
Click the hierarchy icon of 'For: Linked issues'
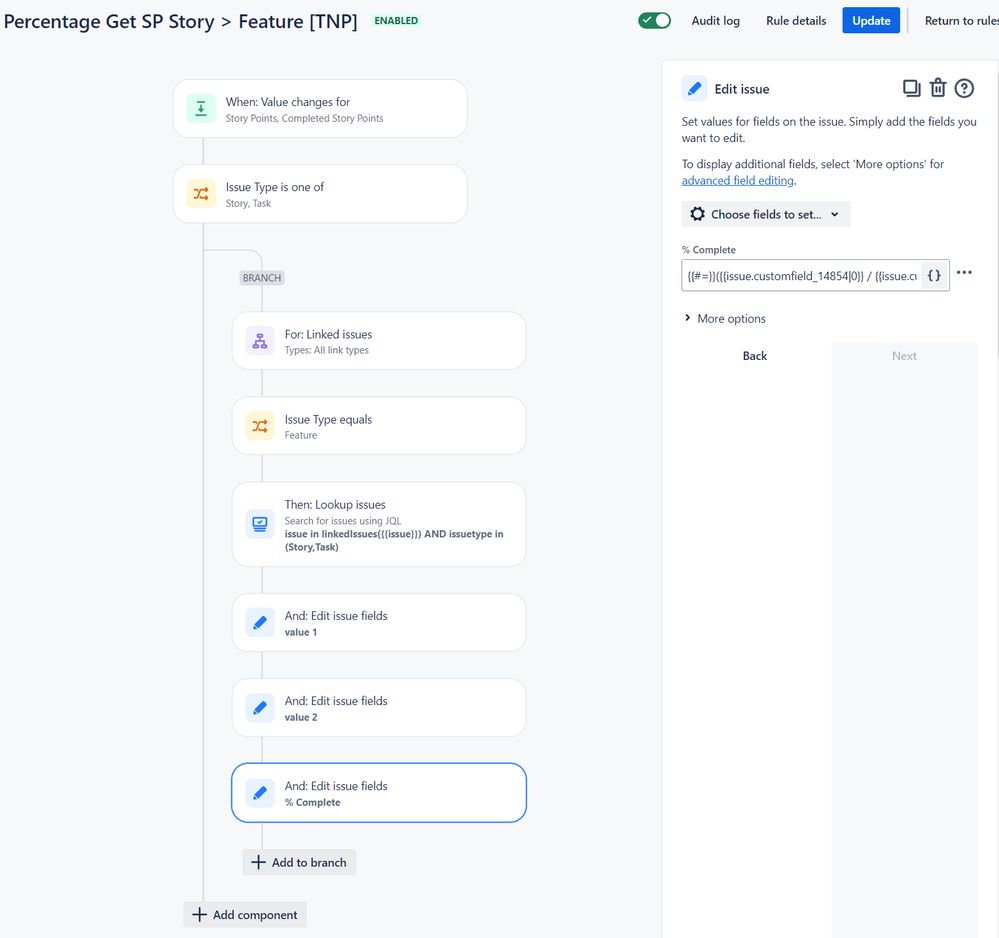coord(260,341)
